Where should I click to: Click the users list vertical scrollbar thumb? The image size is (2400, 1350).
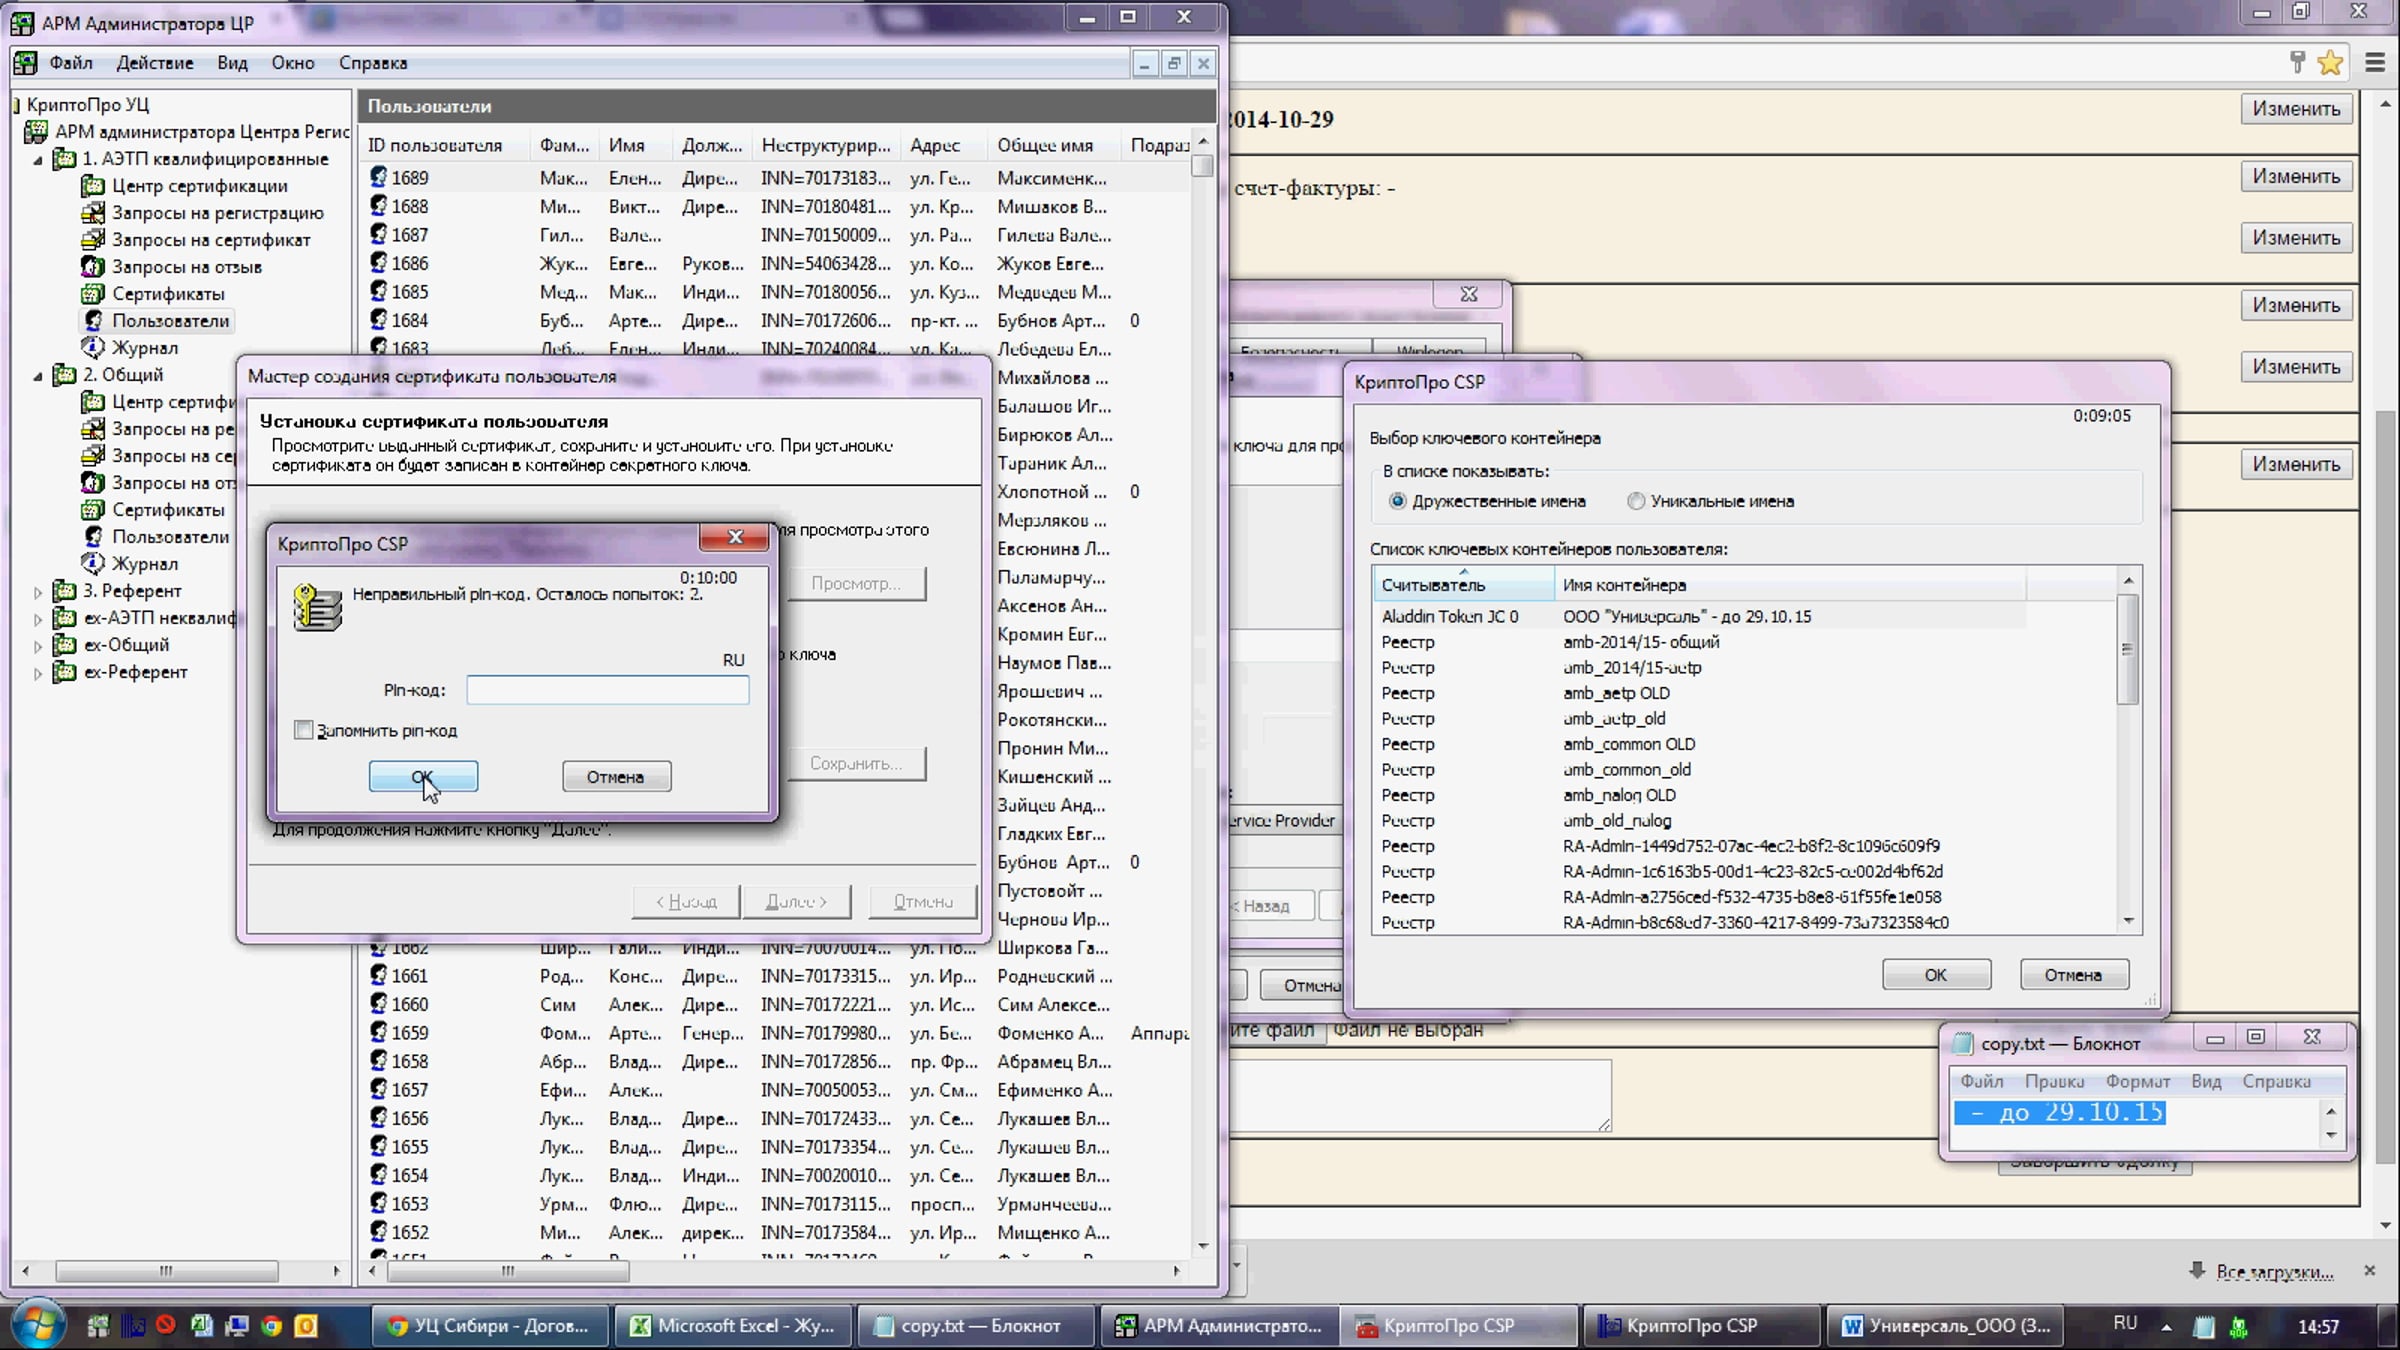tap(1203, 165)
